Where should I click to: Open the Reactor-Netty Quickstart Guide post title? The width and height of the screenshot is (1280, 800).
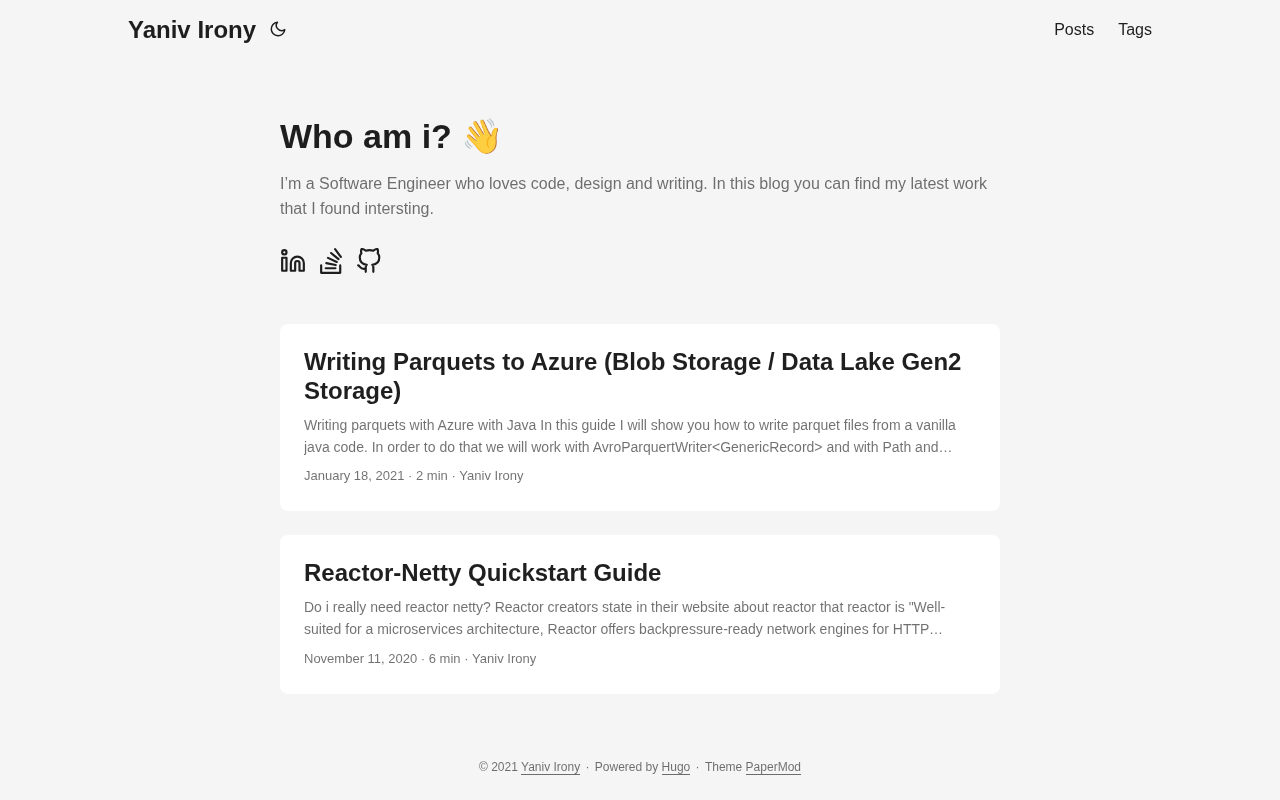[482, 573]
